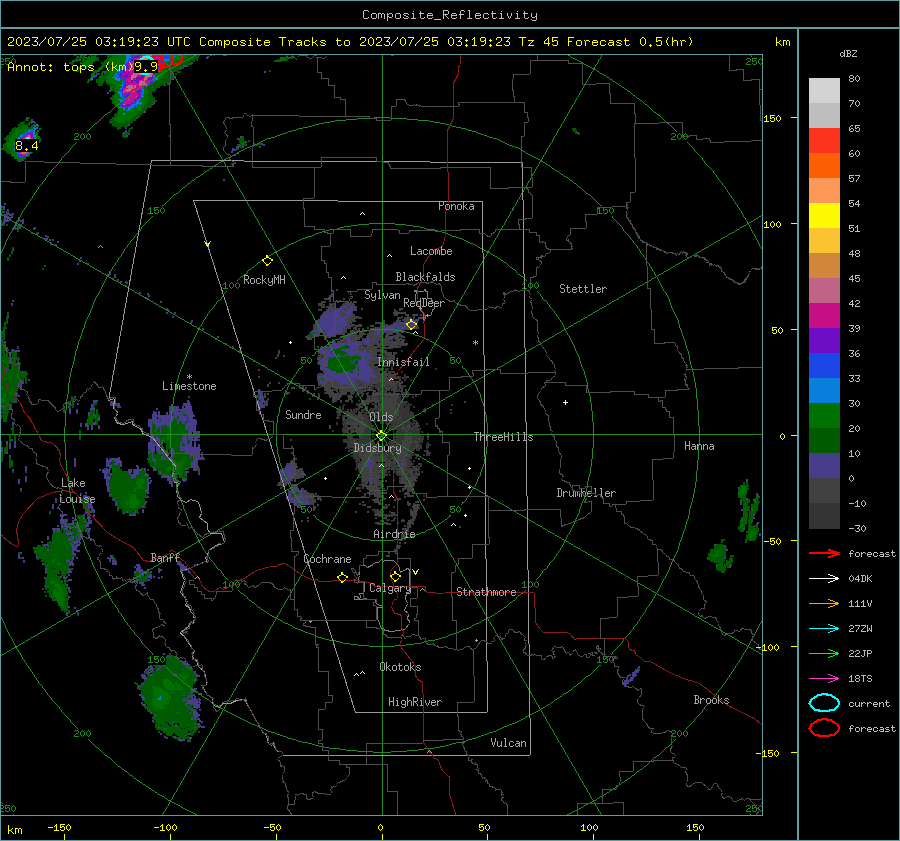Click the Okotoks town label
This screenshot has width=900, height=841.
point(400,667)
